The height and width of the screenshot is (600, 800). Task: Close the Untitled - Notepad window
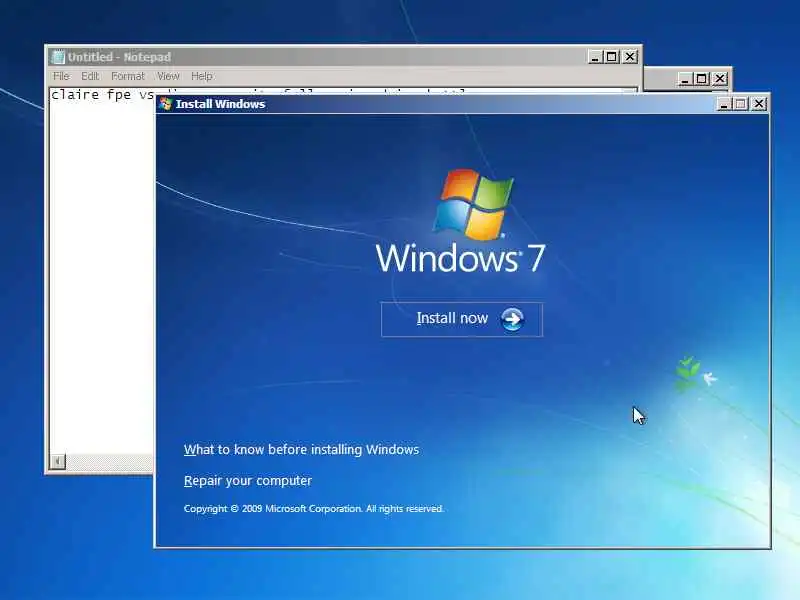[630, 57]
